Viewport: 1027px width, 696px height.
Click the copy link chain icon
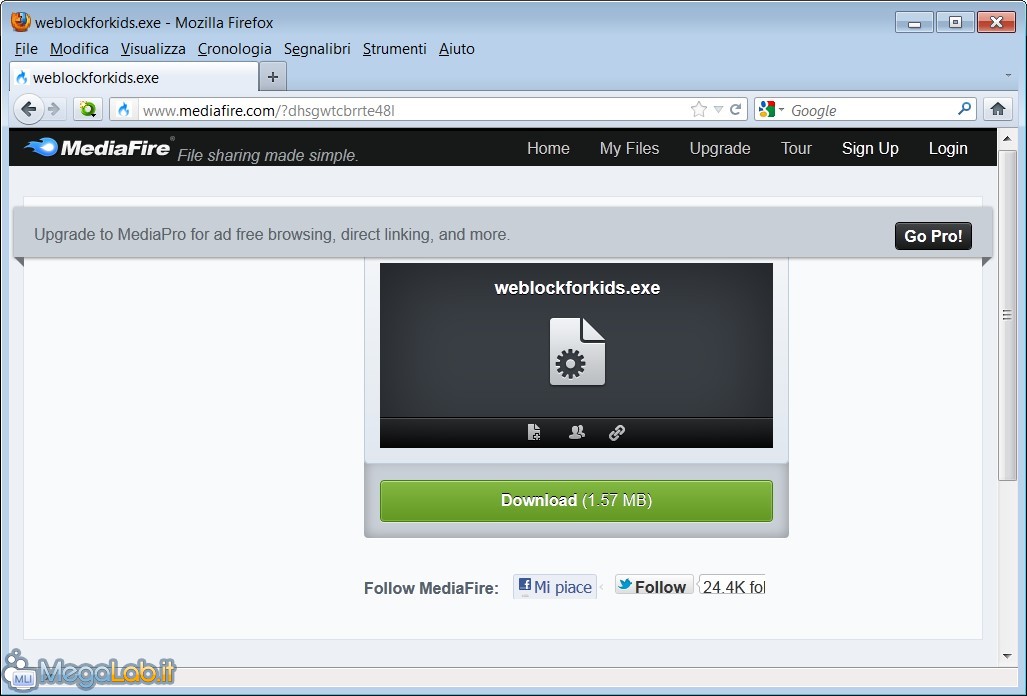tap(617, 432)
